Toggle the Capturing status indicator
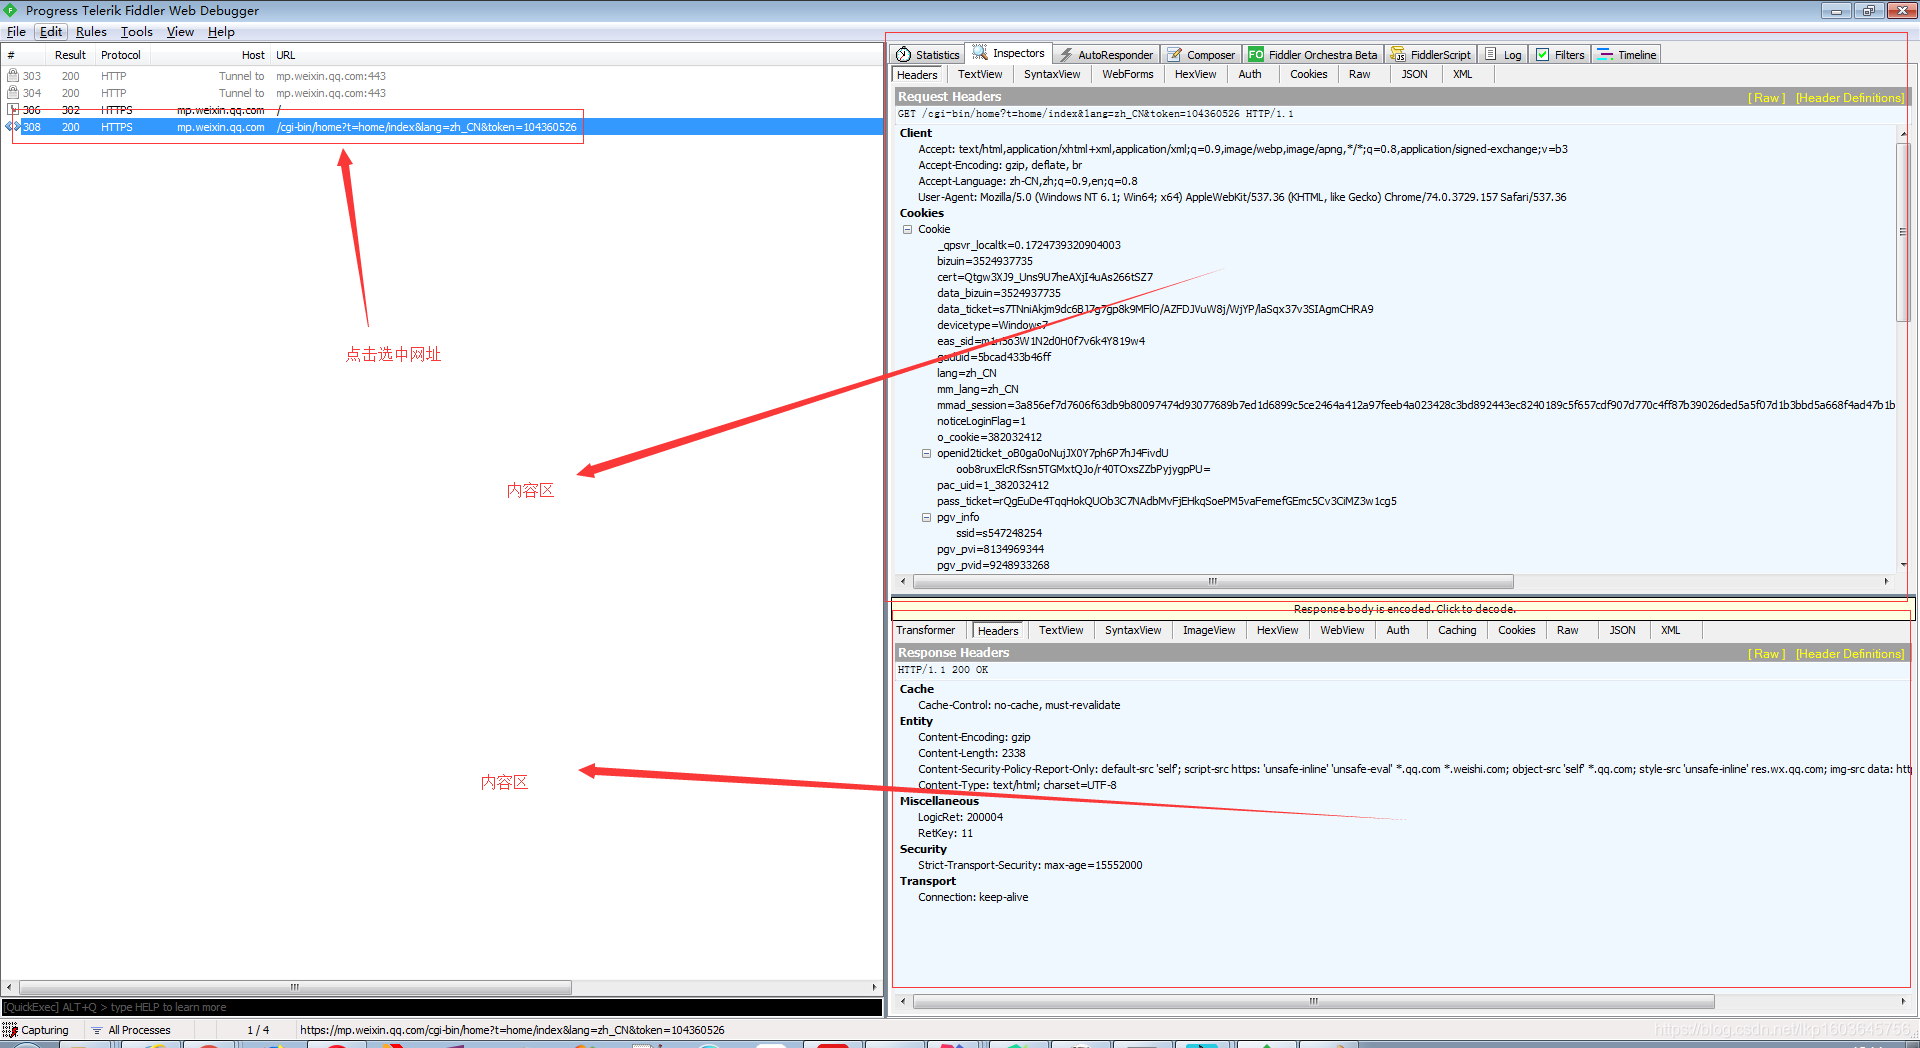 (36, 1030)
